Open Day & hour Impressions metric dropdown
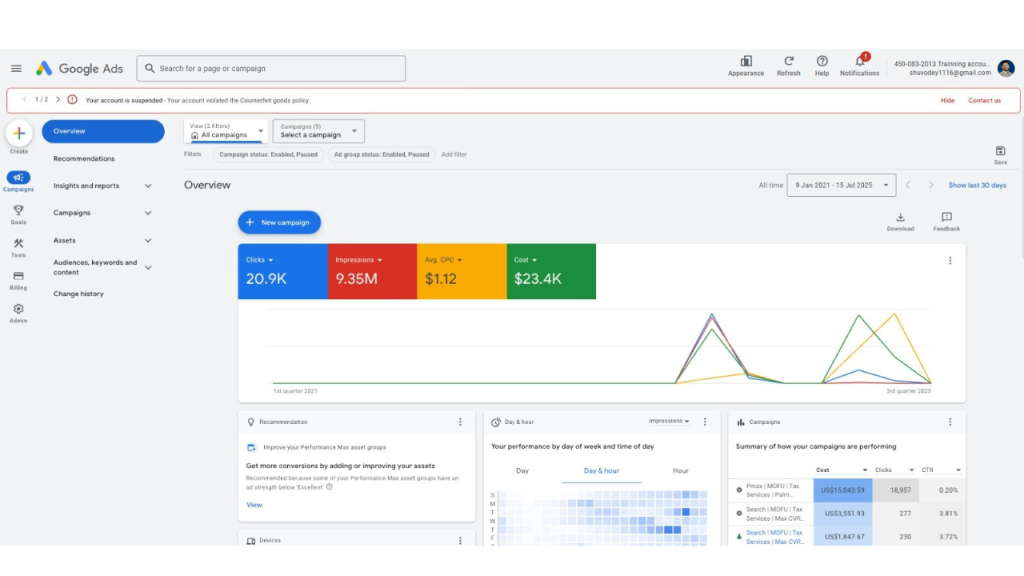Screen dimensions: 1024x576 (x=669, y=421)
